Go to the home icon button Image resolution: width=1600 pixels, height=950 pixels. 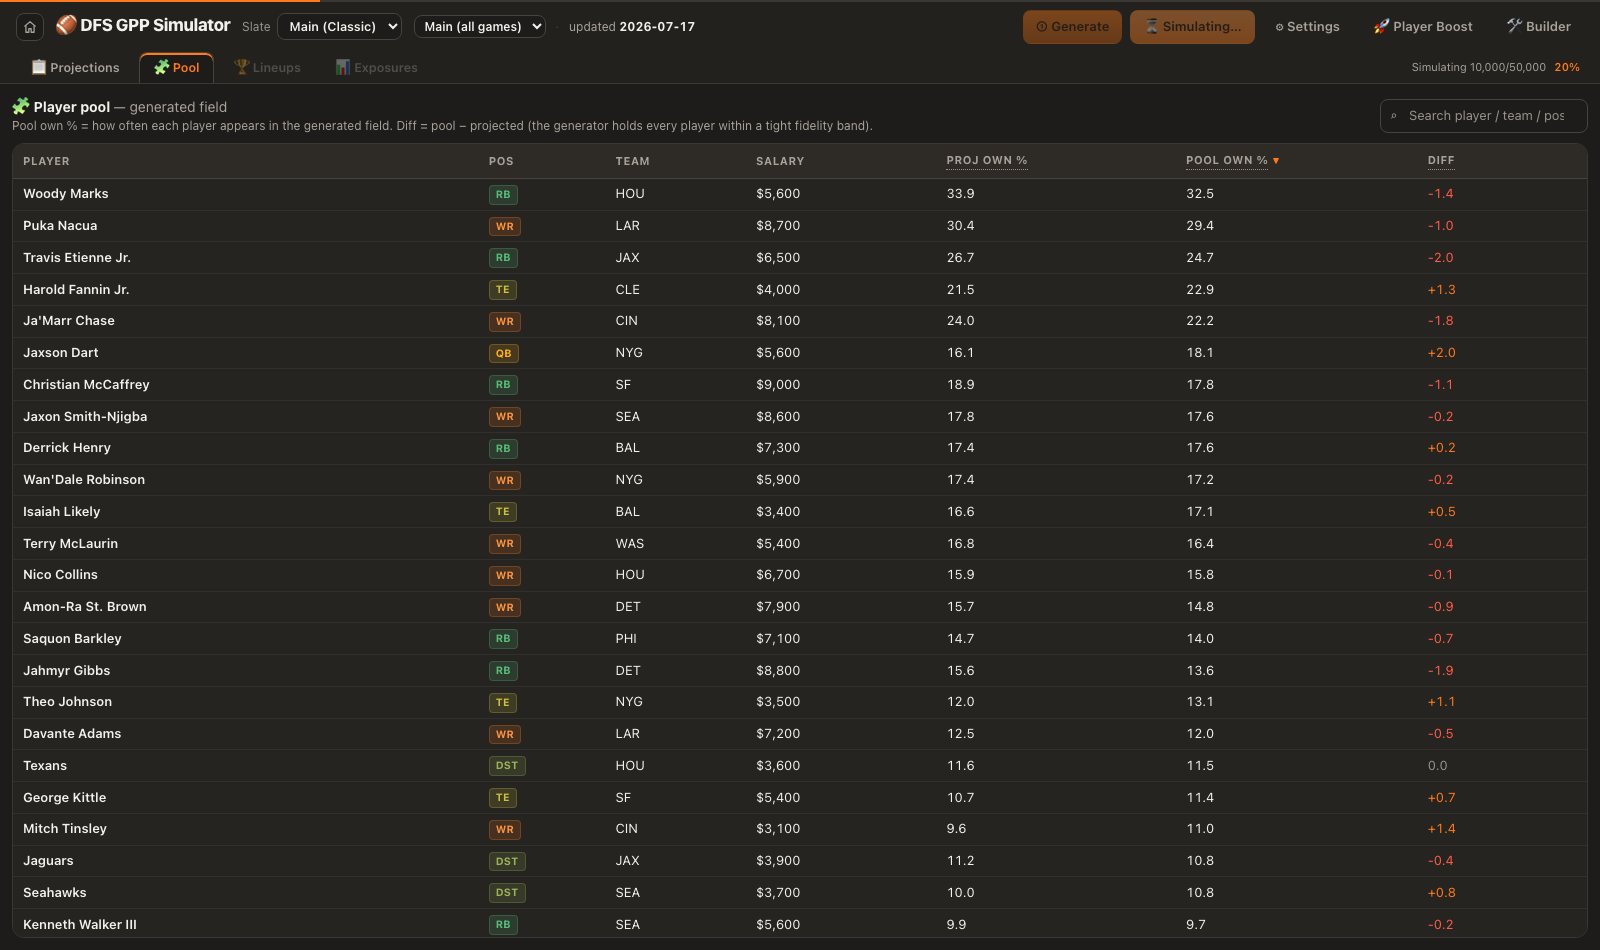(30, 27)
